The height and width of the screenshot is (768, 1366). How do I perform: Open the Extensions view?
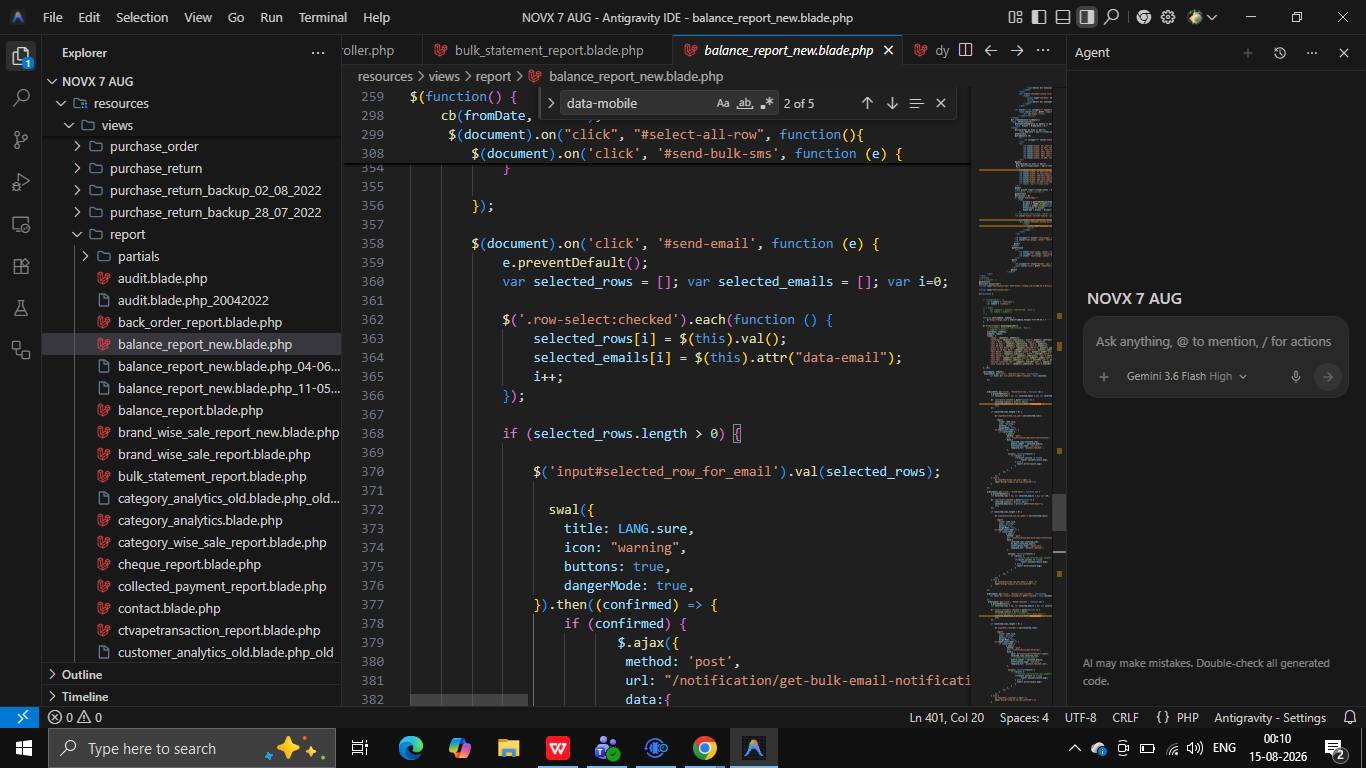pos(21,266)
